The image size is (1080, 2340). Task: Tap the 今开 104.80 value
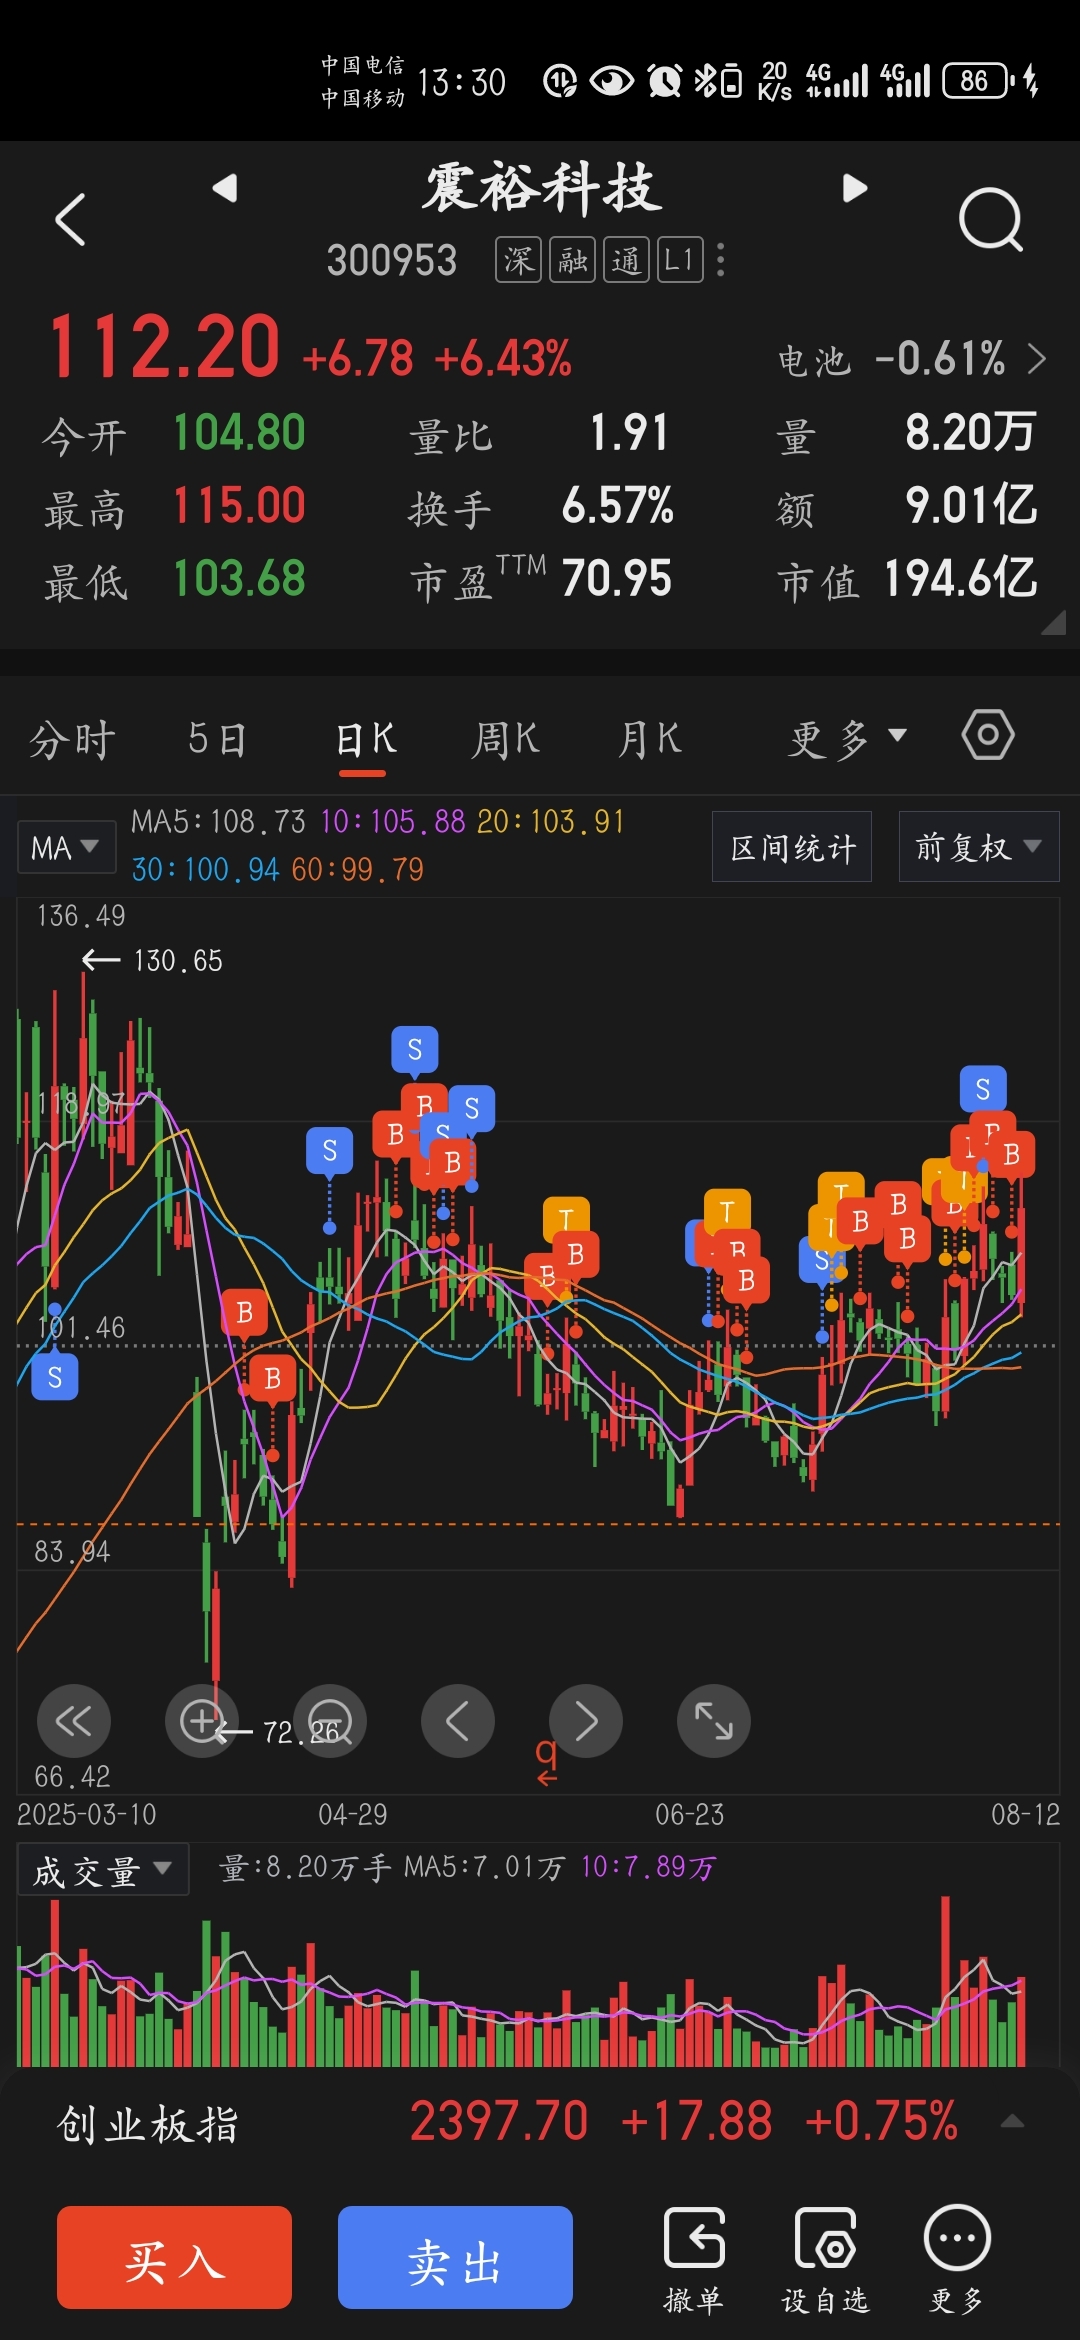click(239, 433)
